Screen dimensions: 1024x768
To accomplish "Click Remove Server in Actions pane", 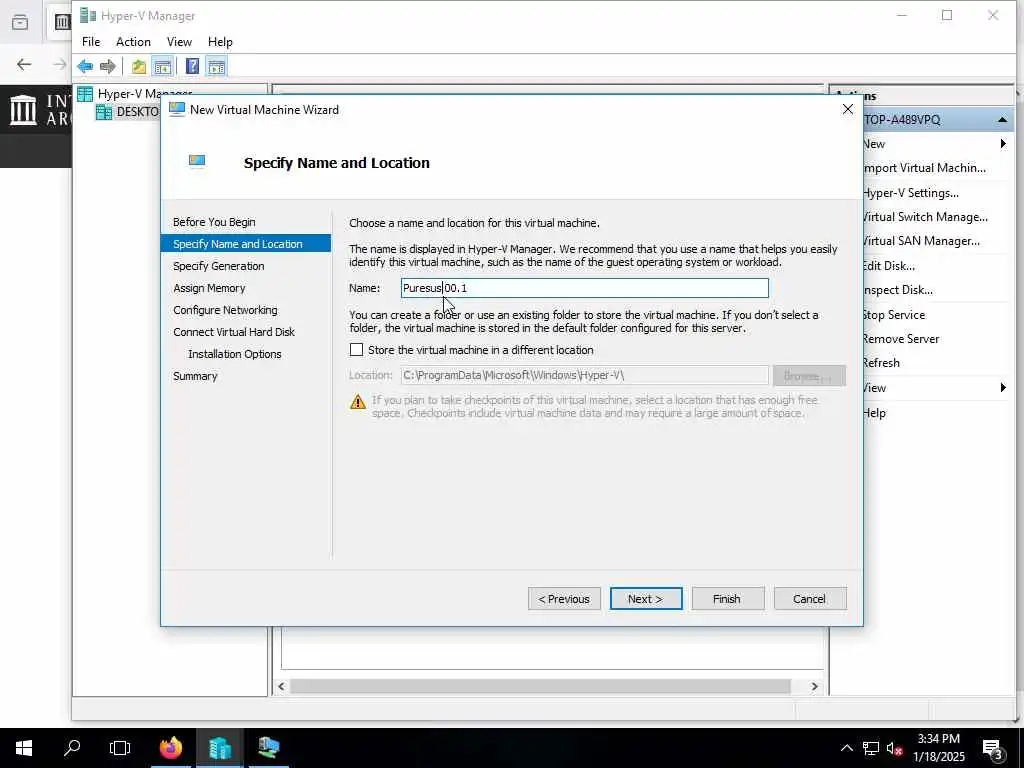I will click(x=901, y=339).
